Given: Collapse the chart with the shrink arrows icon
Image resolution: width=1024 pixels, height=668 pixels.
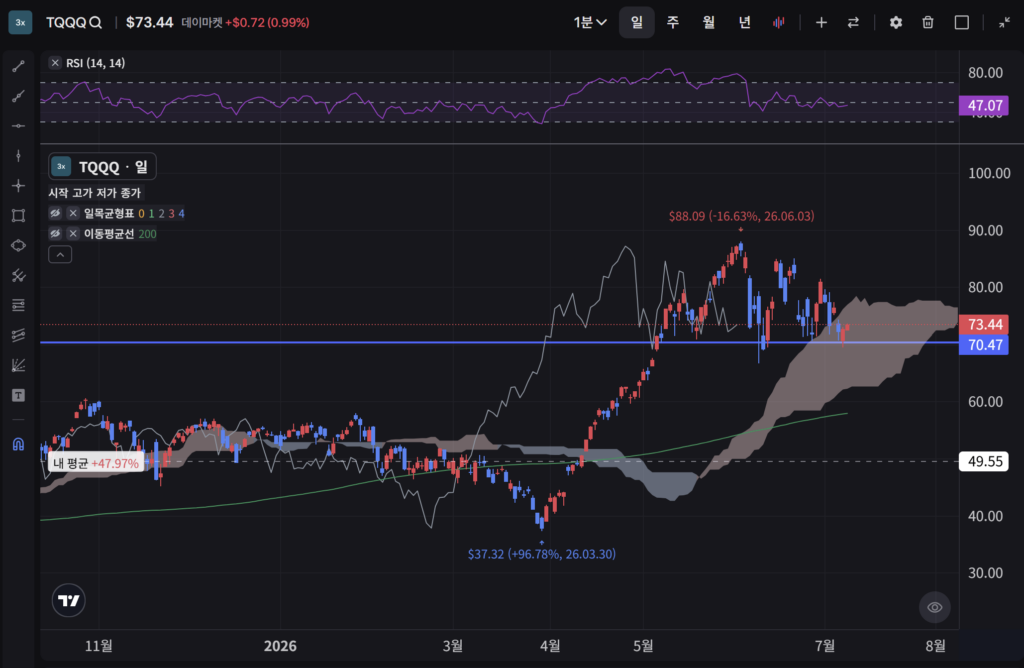Looking at the screenshot, I should [x=1004, y=22].
